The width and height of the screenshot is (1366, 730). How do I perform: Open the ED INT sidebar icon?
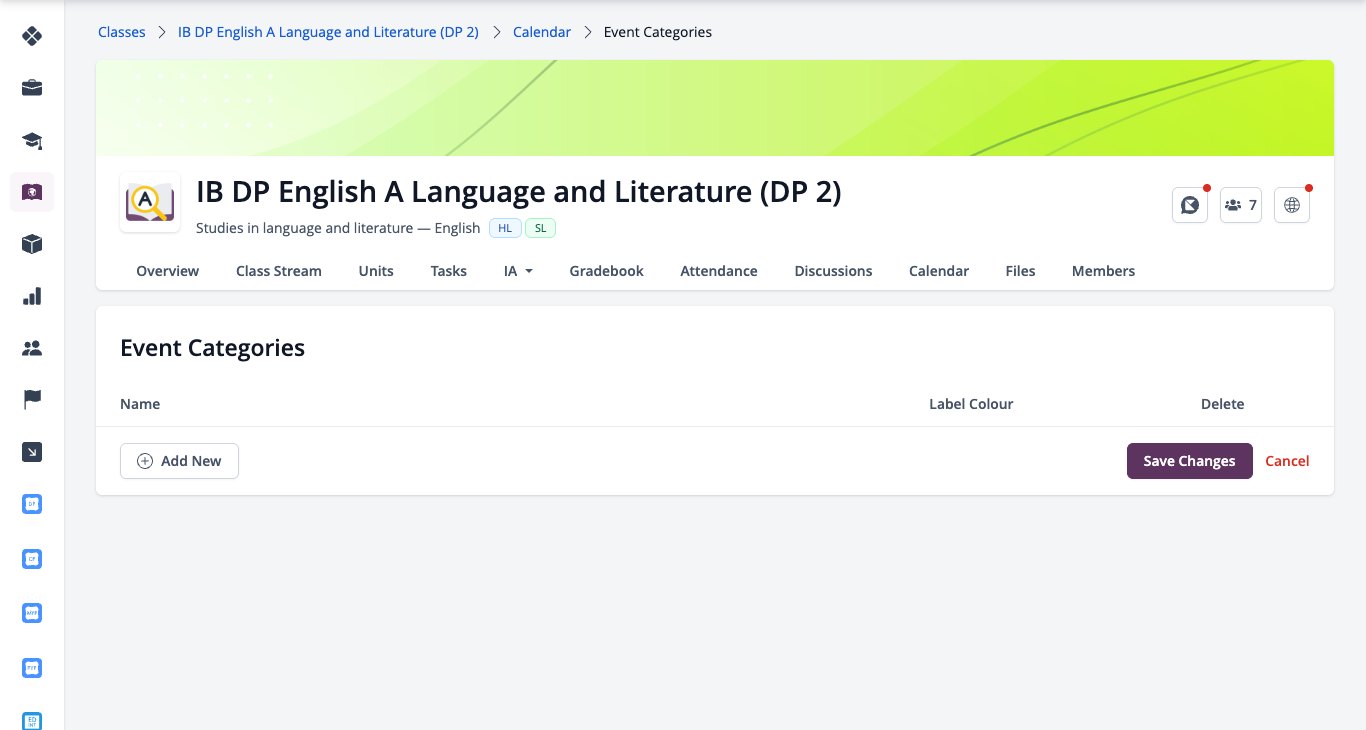(x=32, y=719)
